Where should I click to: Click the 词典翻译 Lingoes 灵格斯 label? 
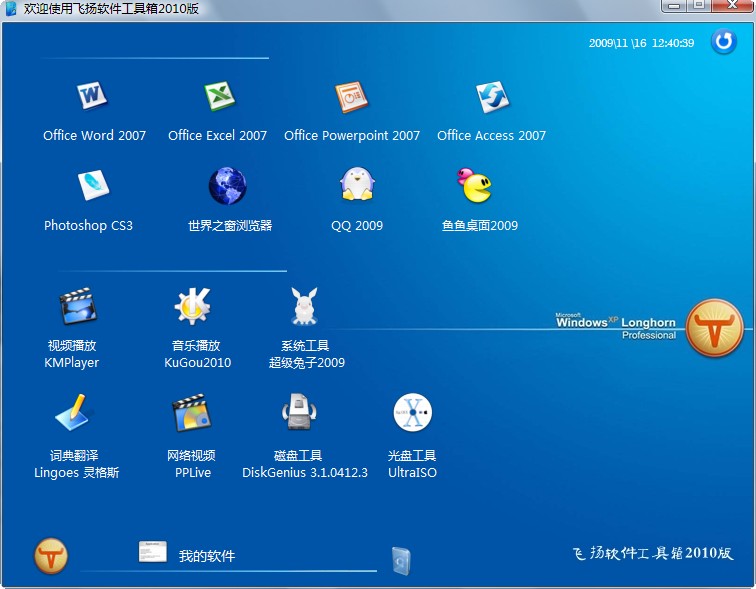click(x=77, y=464)
